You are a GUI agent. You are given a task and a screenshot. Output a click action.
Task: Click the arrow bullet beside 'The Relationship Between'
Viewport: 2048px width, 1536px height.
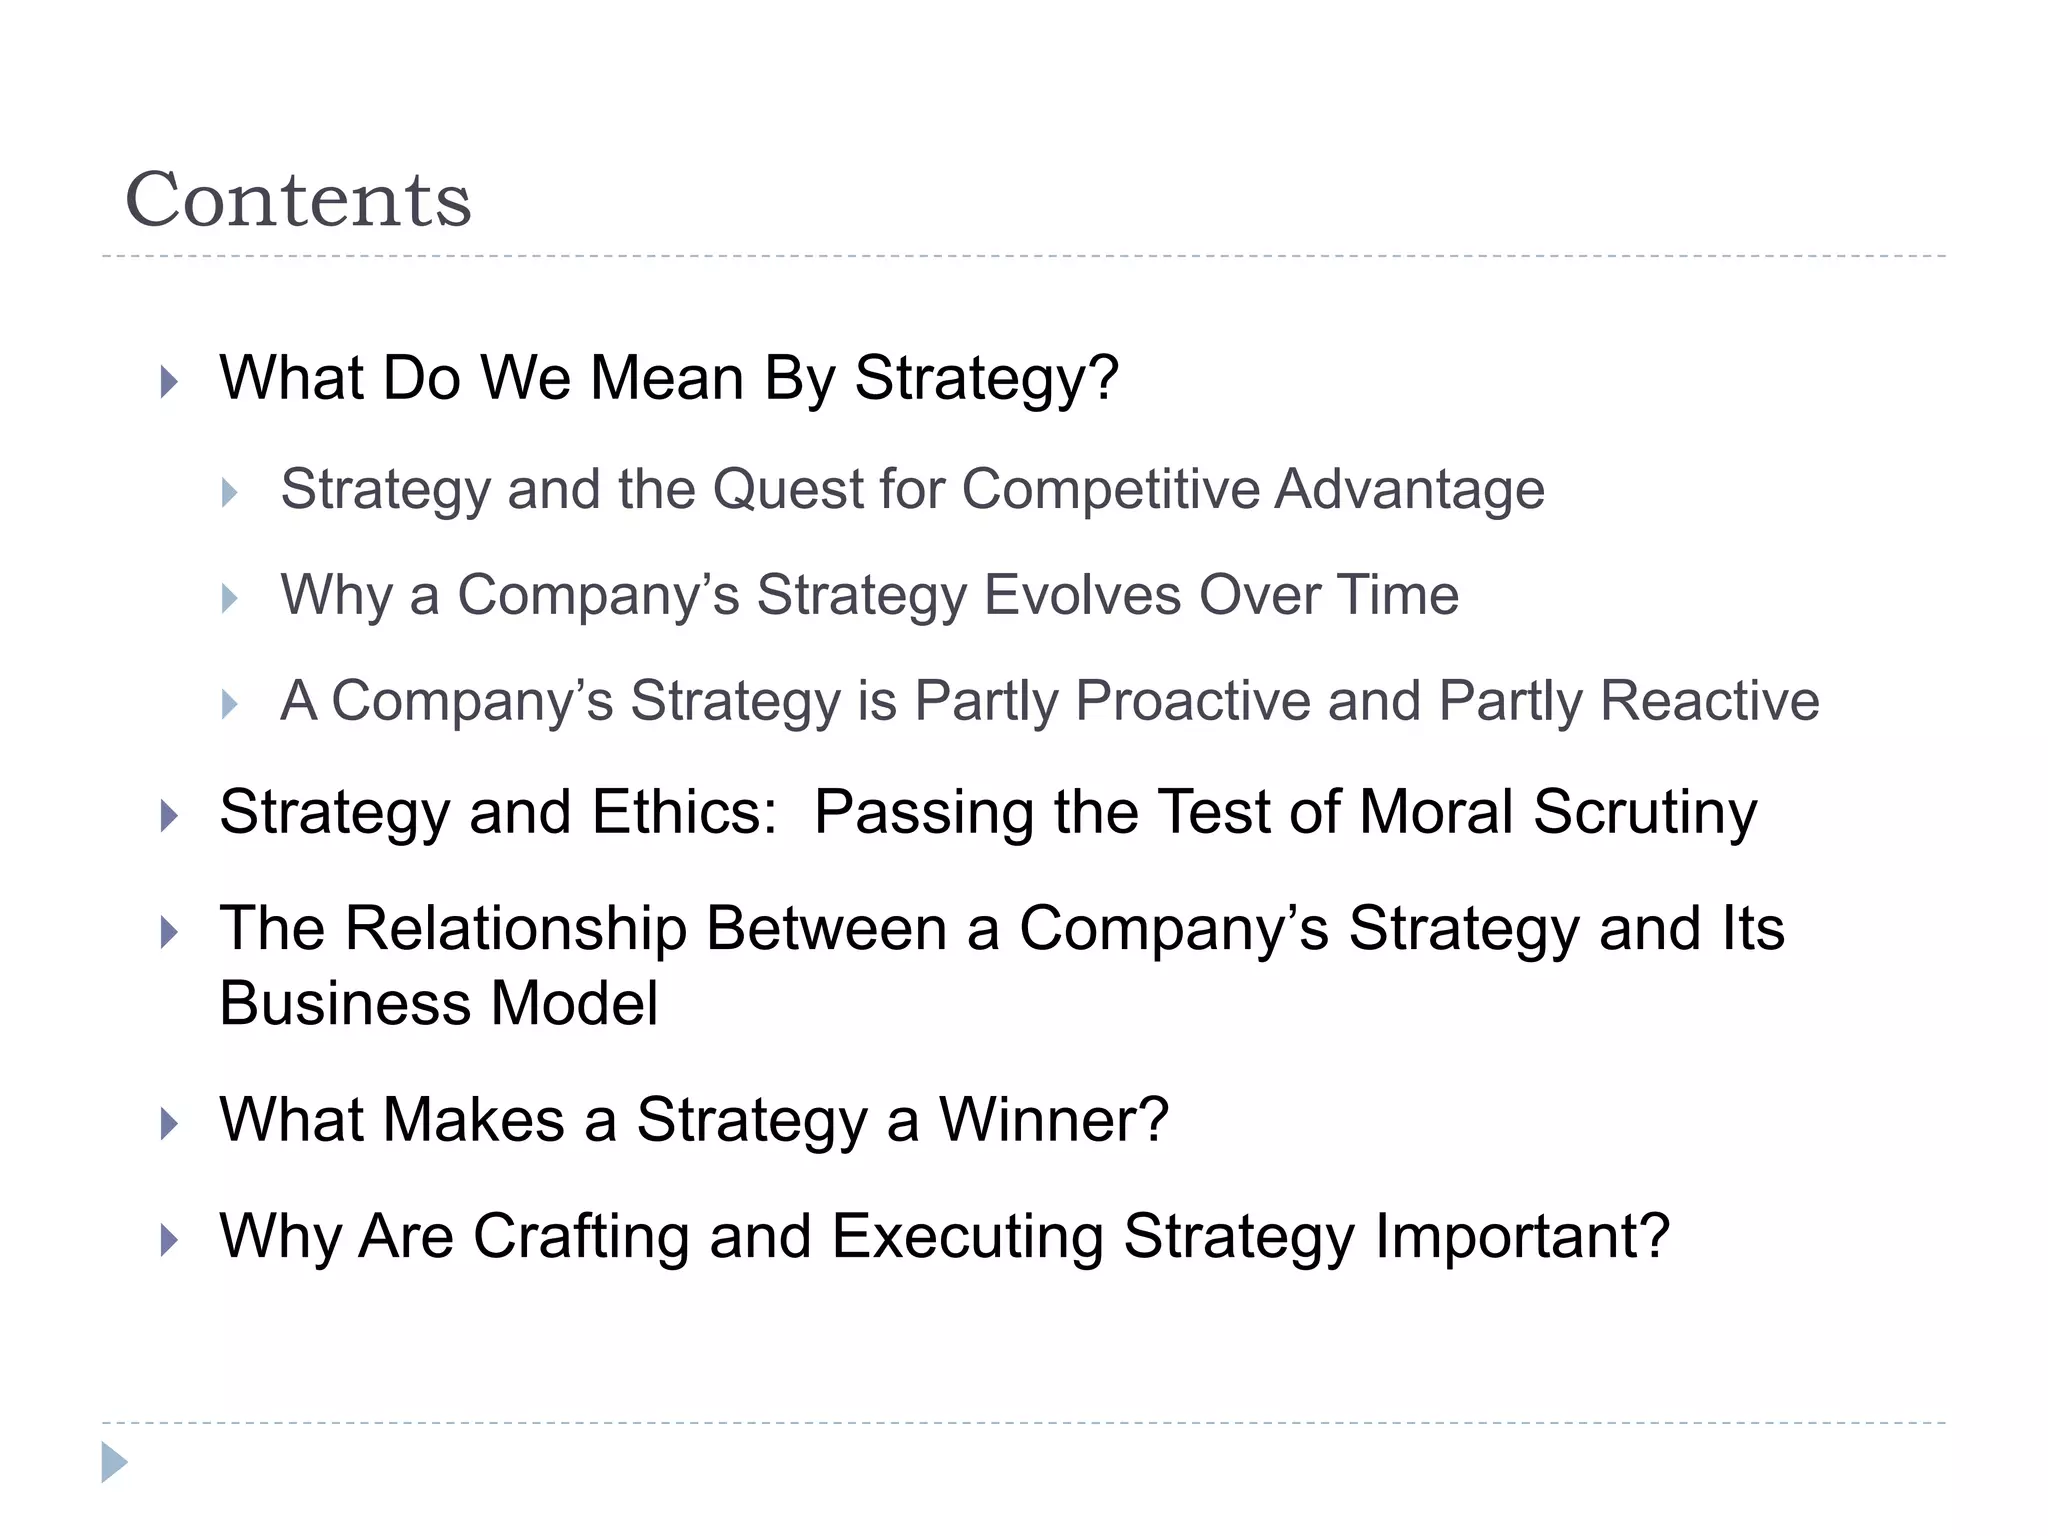(x=169, y=932)
